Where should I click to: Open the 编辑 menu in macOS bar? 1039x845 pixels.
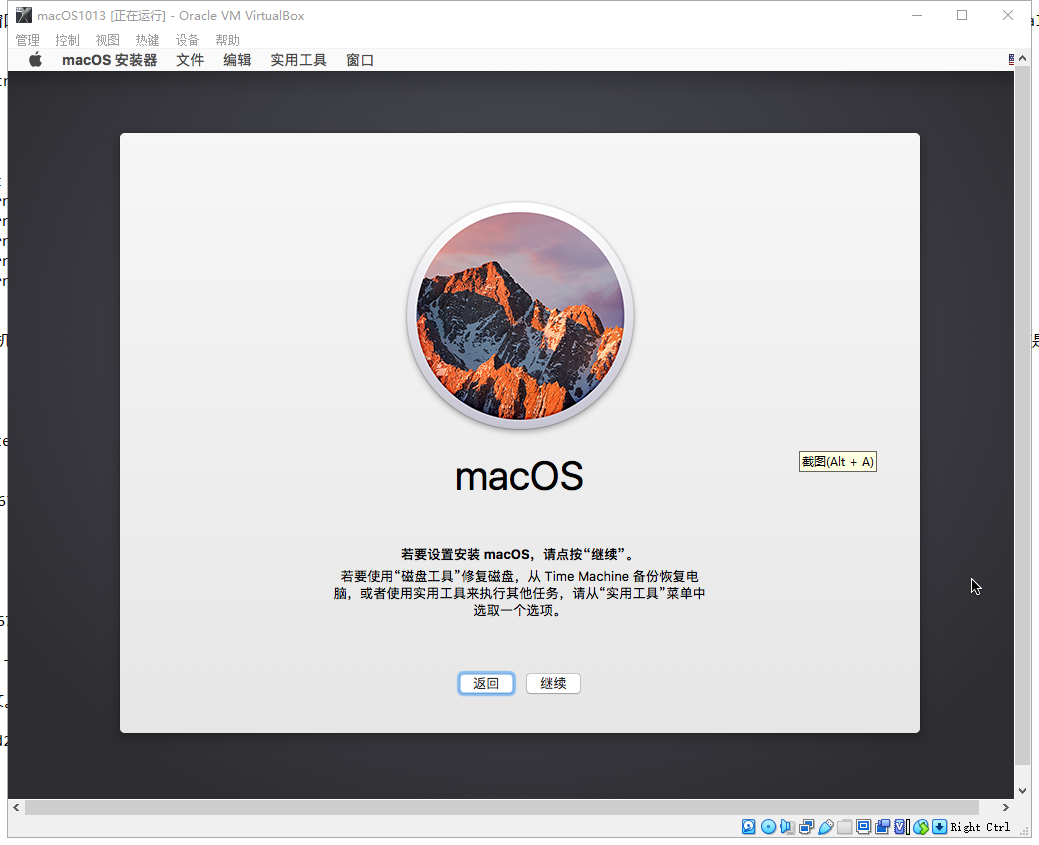(237, 60)
